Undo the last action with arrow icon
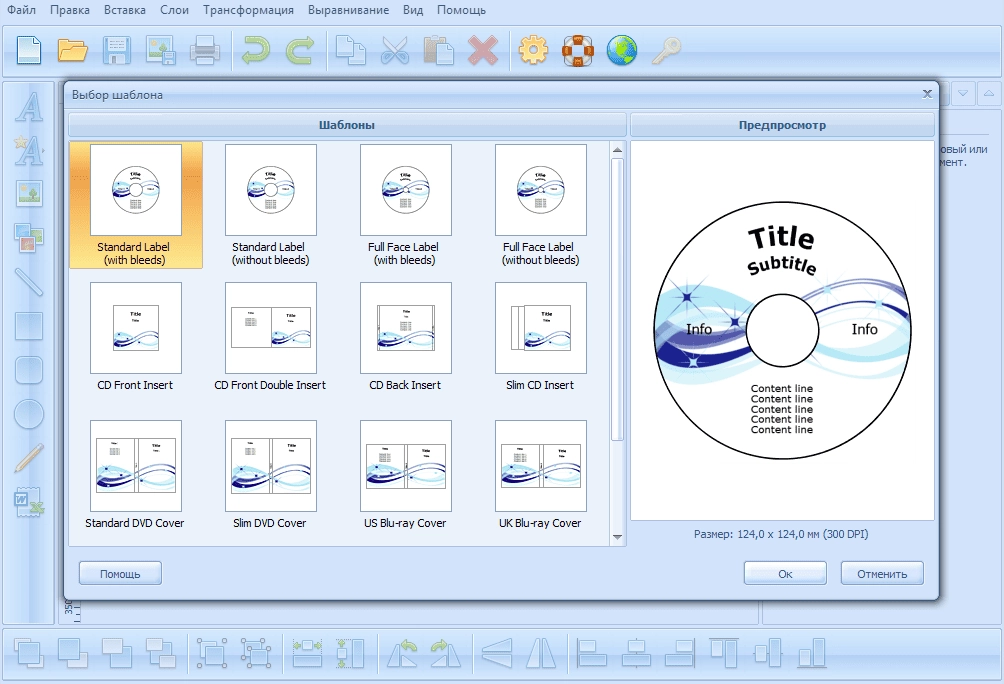Viewport: 1004px width, 684px height. pos(256,50)
